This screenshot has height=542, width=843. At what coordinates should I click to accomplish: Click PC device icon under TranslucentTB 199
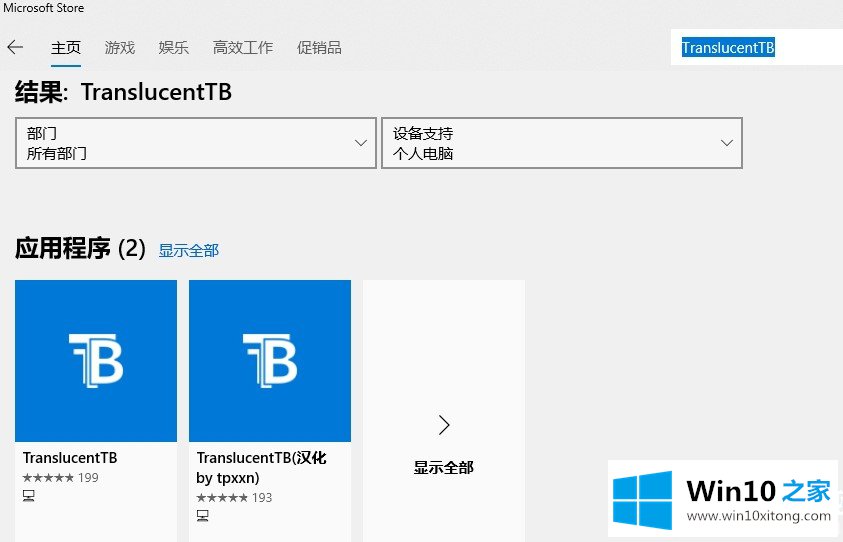point(29,496)
